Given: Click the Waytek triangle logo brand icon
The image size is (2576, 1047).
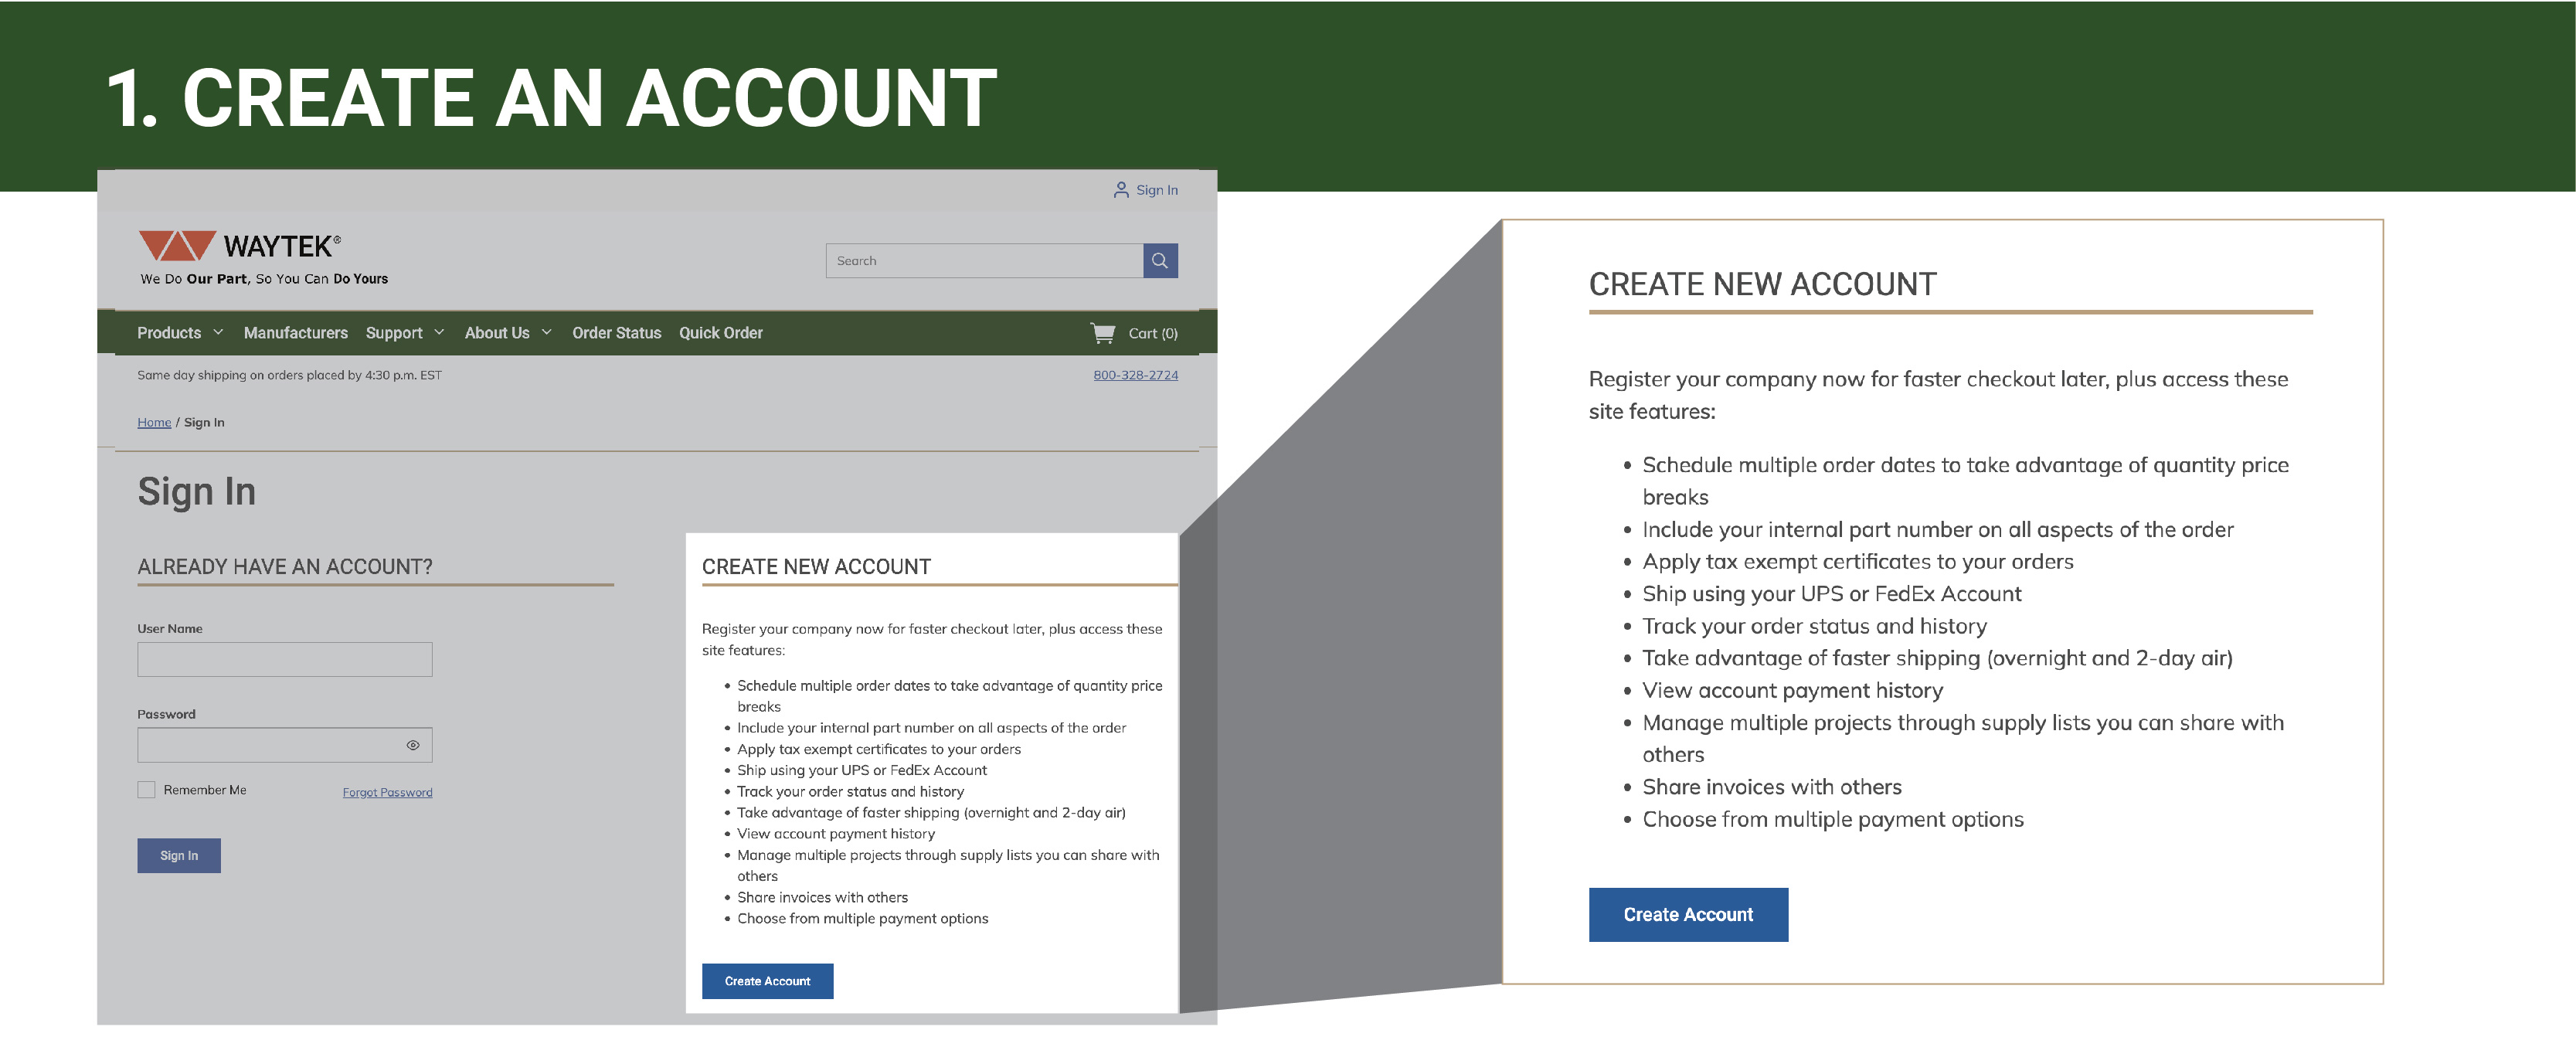Looking at the screenshot, I should pyautogui.click(x=171, y=248).
